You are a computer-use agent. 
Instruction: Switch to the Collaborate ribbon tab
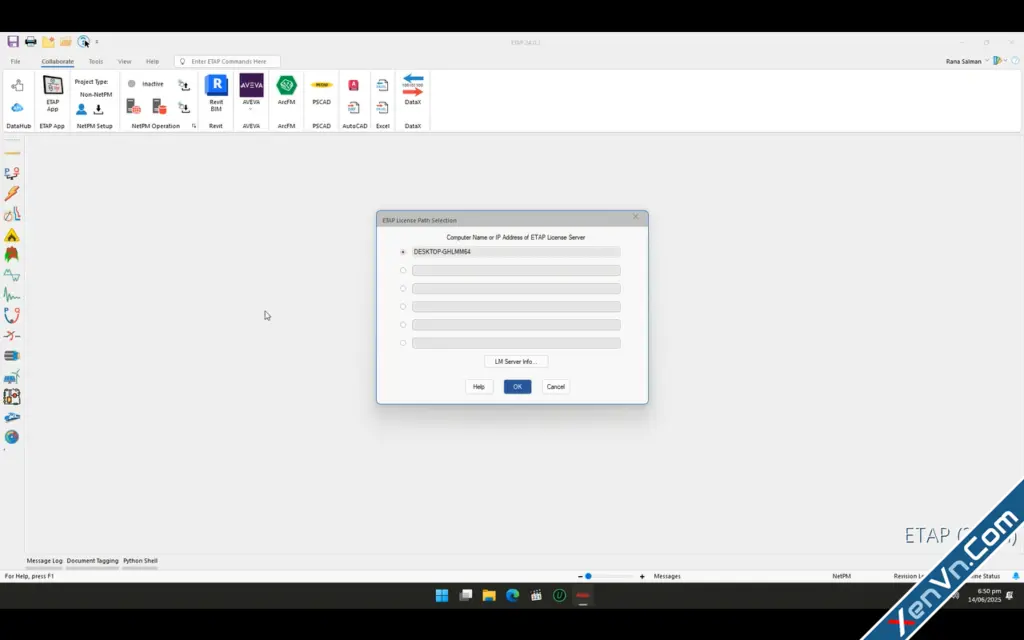click(x=57, y=61)
